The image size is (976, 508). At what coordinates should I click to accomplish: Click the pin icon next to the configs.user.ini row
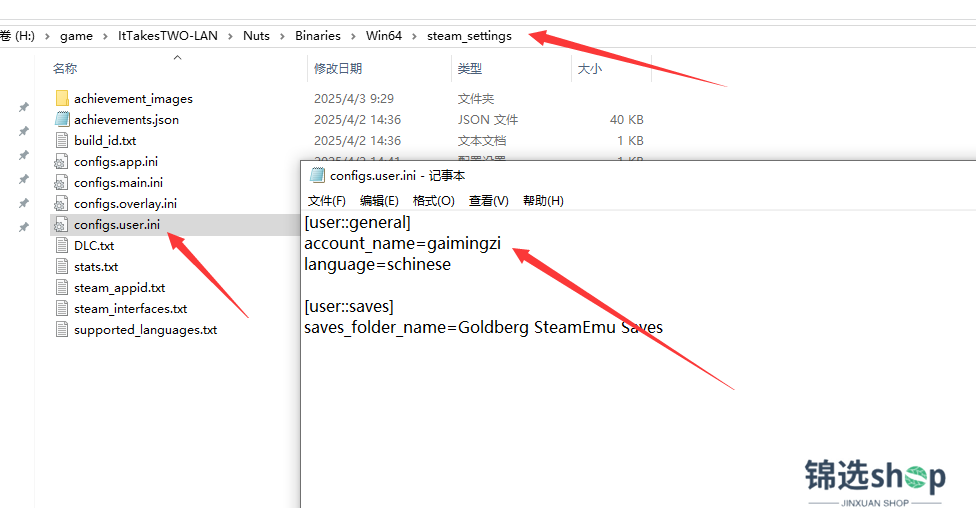24,227
